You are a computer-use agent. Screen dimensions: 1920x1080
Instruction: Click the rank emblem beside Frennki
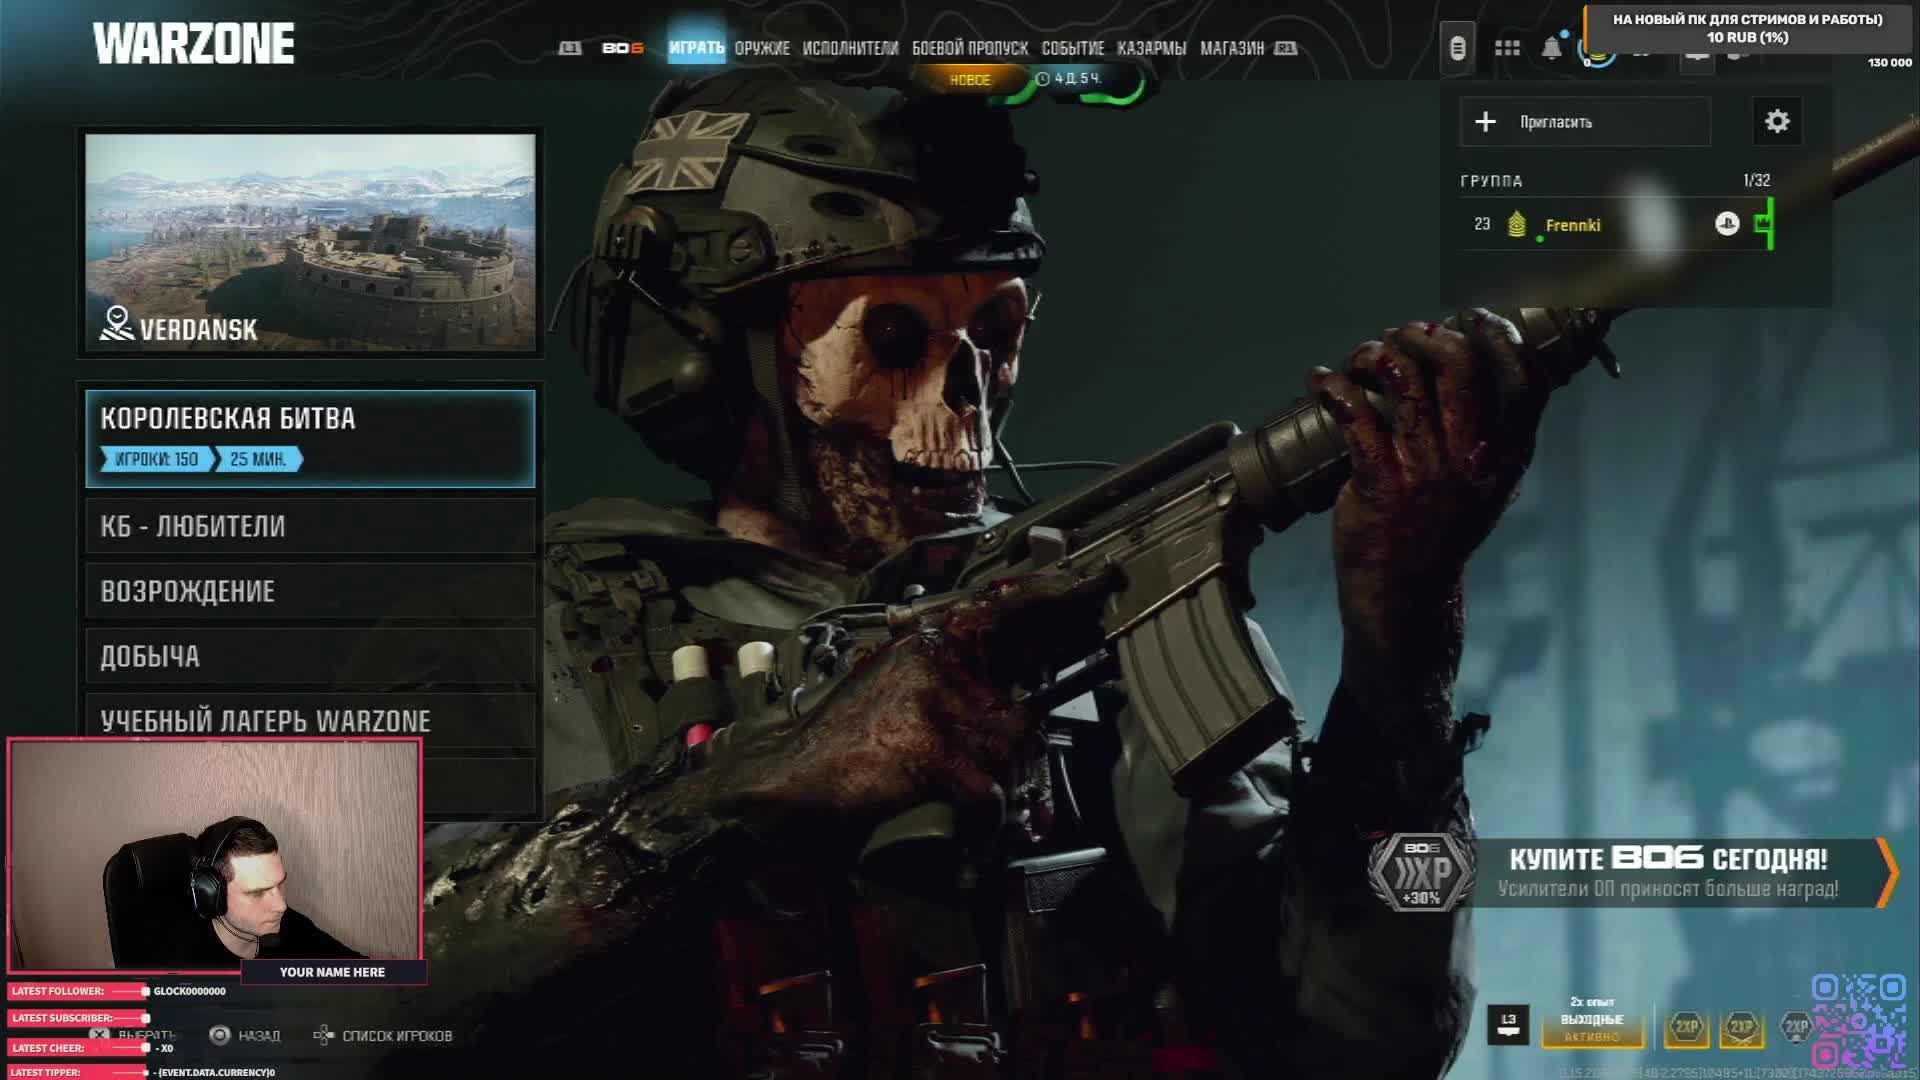(x=1517, y=224)
